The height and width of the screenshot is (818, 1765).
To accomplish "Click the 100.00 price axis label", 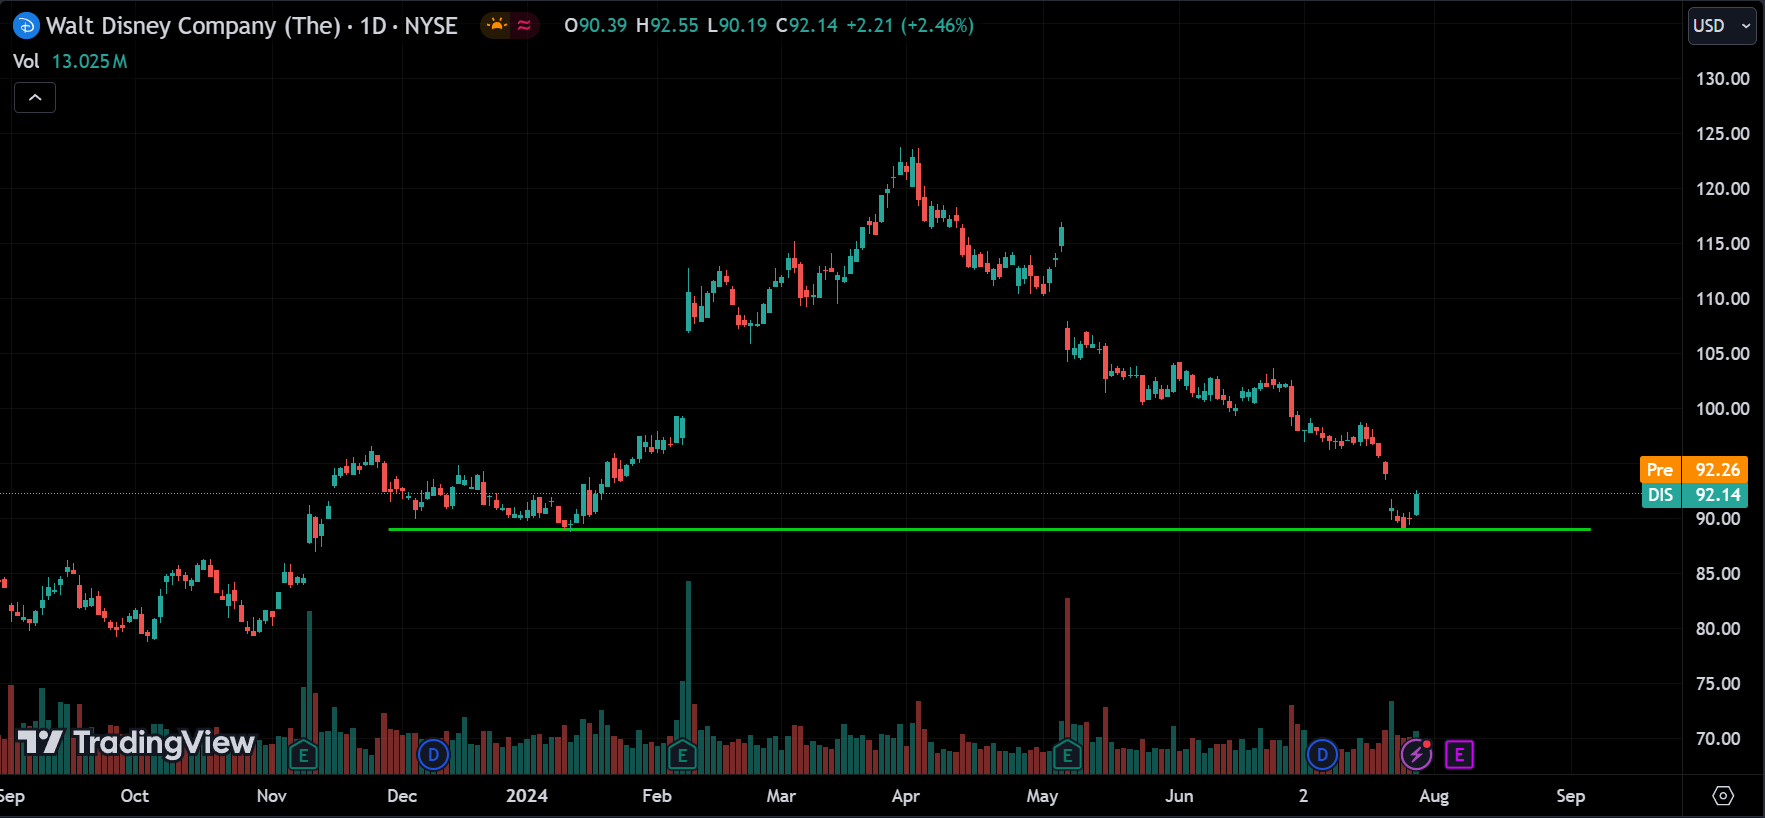I will pyautogui.click(x=1722, y=409).
